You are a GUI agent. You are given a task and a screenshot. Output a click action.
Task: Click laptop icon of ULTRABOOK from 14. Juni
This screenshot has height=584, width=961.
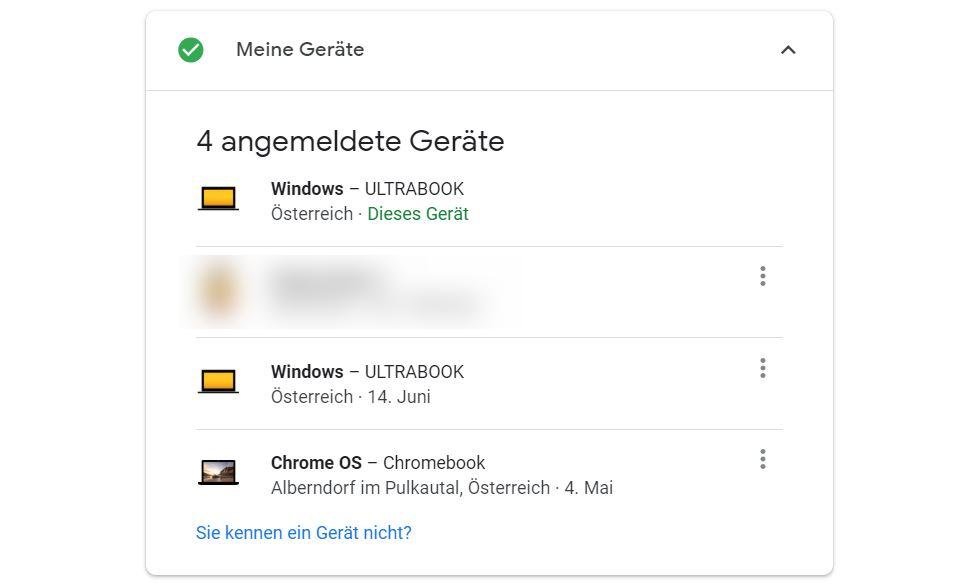[218, 381]
